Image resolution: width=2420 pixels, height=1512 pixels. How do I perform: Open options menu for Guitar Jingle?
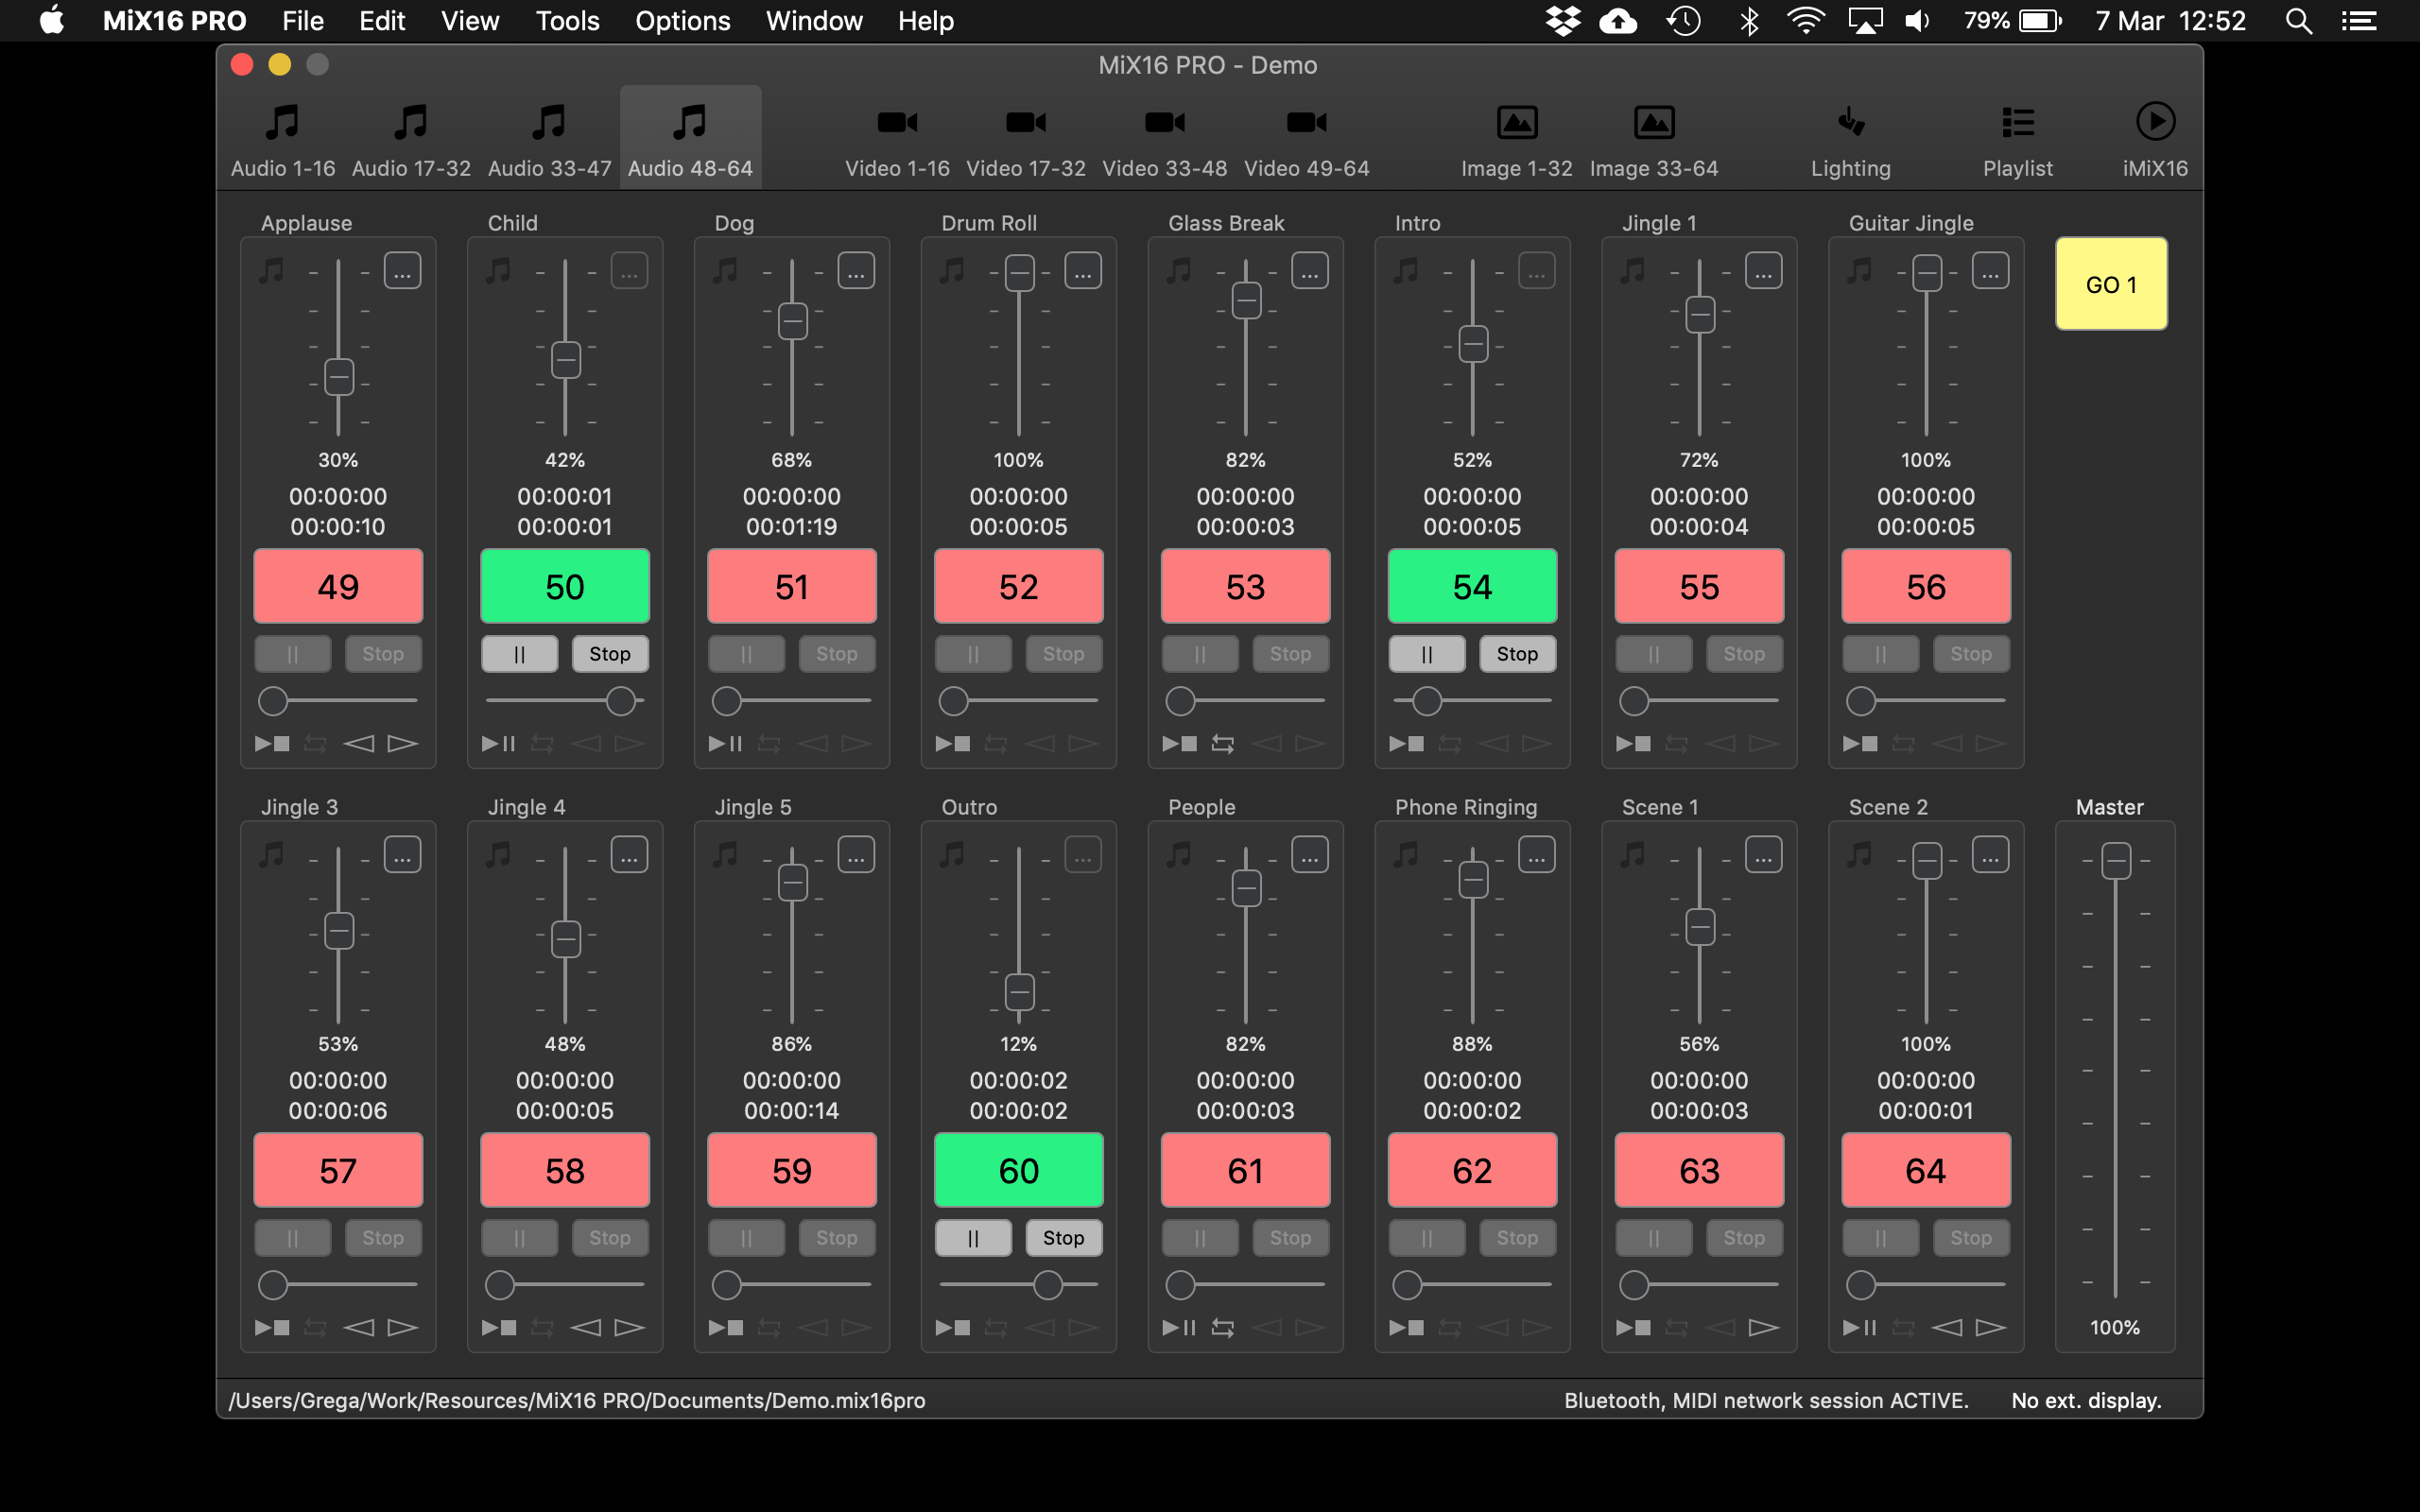click(1990, 271)
